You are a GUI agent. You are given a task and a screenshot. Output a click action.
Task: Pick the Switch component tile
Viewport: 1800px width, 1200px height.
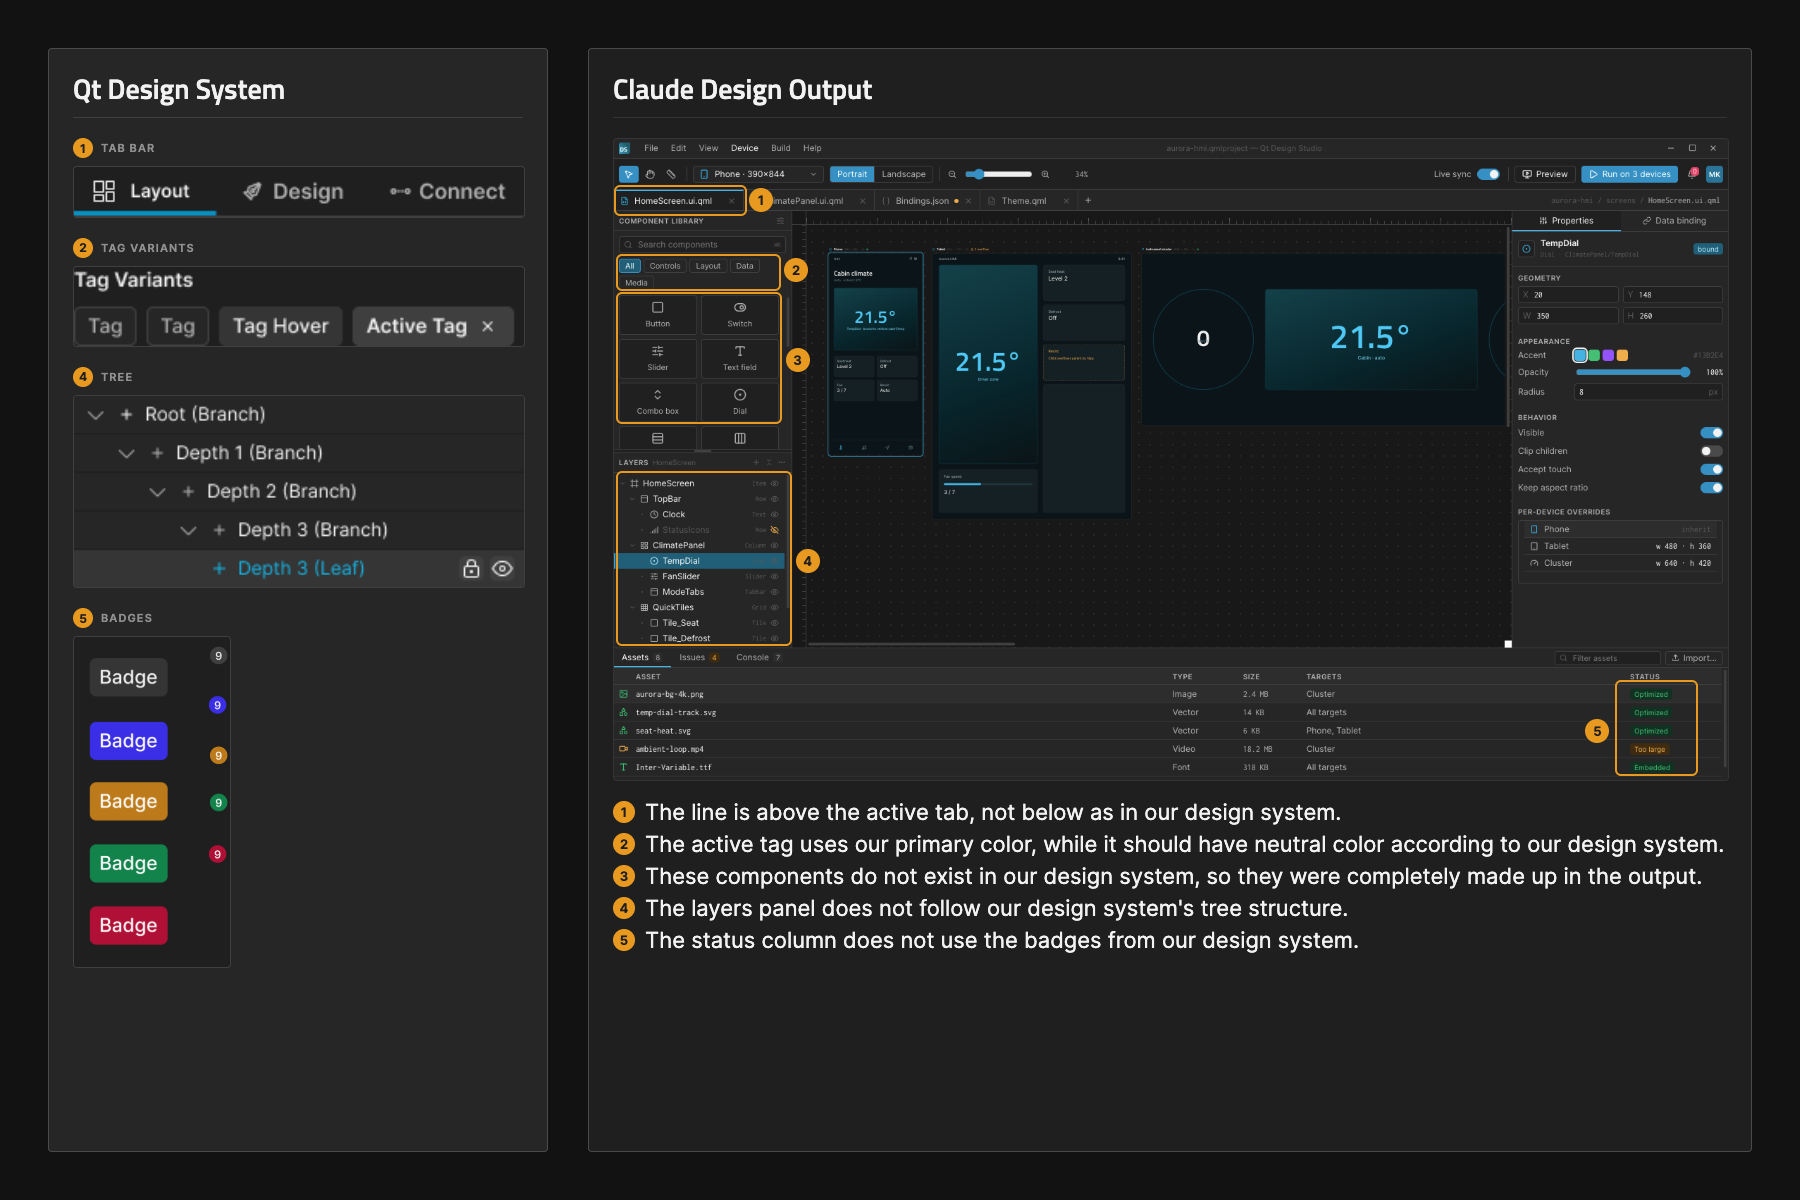(x=740, y=314)
